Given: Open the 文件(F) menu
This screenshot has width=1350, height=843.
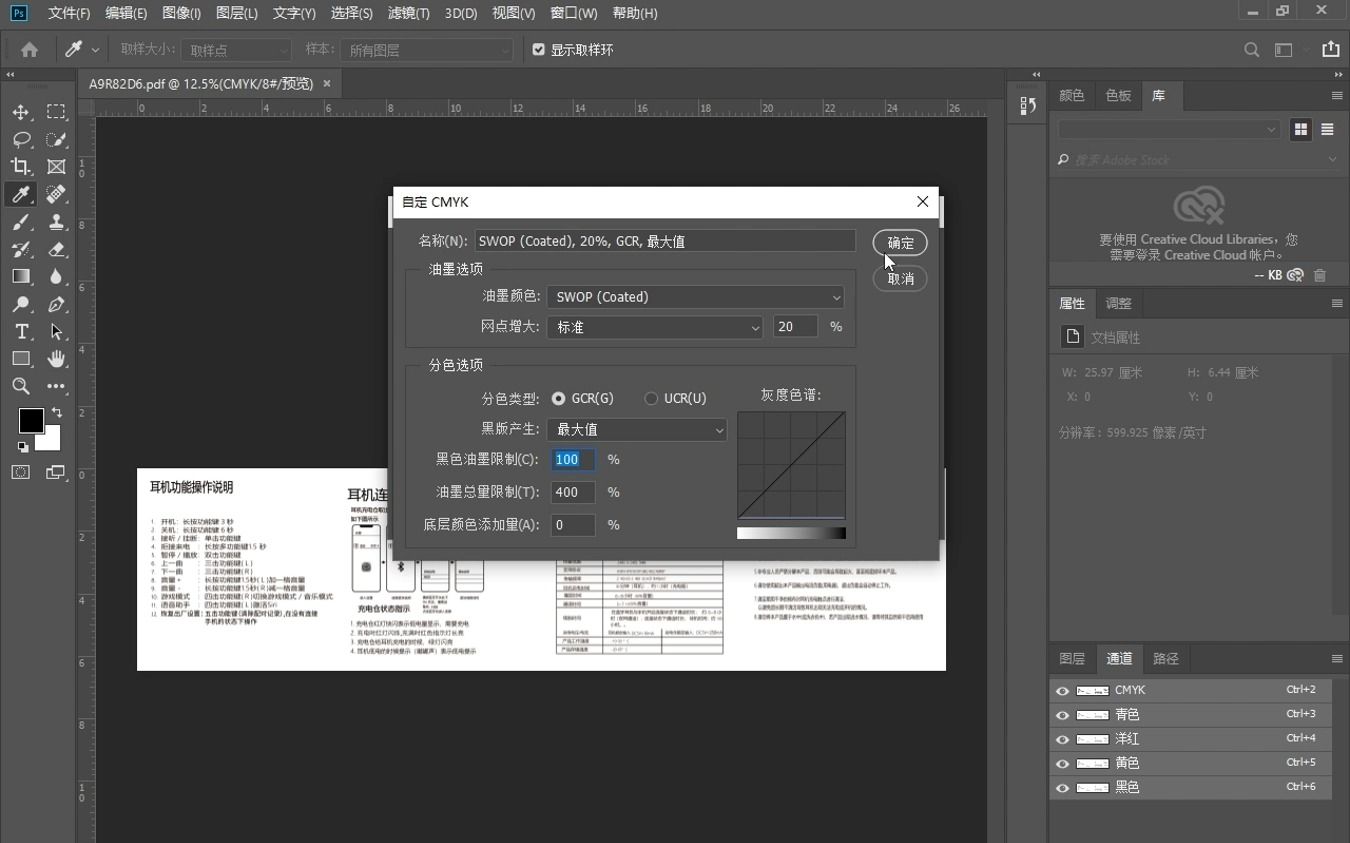Looking at the screenshot, I should 69,13.
